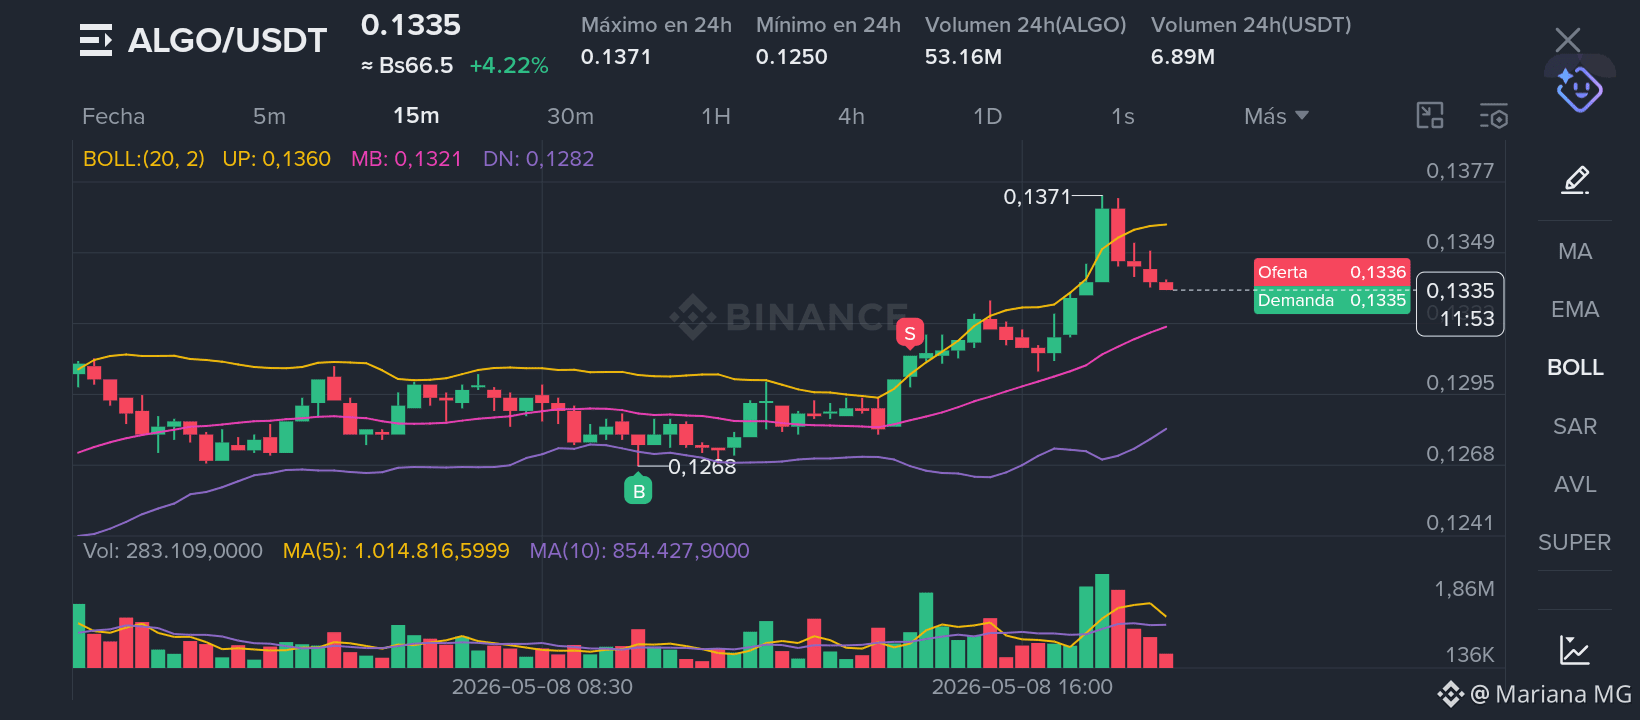Click the Máximo en 24h value 0.1371
Viewport: 1640px width, 720px height.
coord(616,57)
